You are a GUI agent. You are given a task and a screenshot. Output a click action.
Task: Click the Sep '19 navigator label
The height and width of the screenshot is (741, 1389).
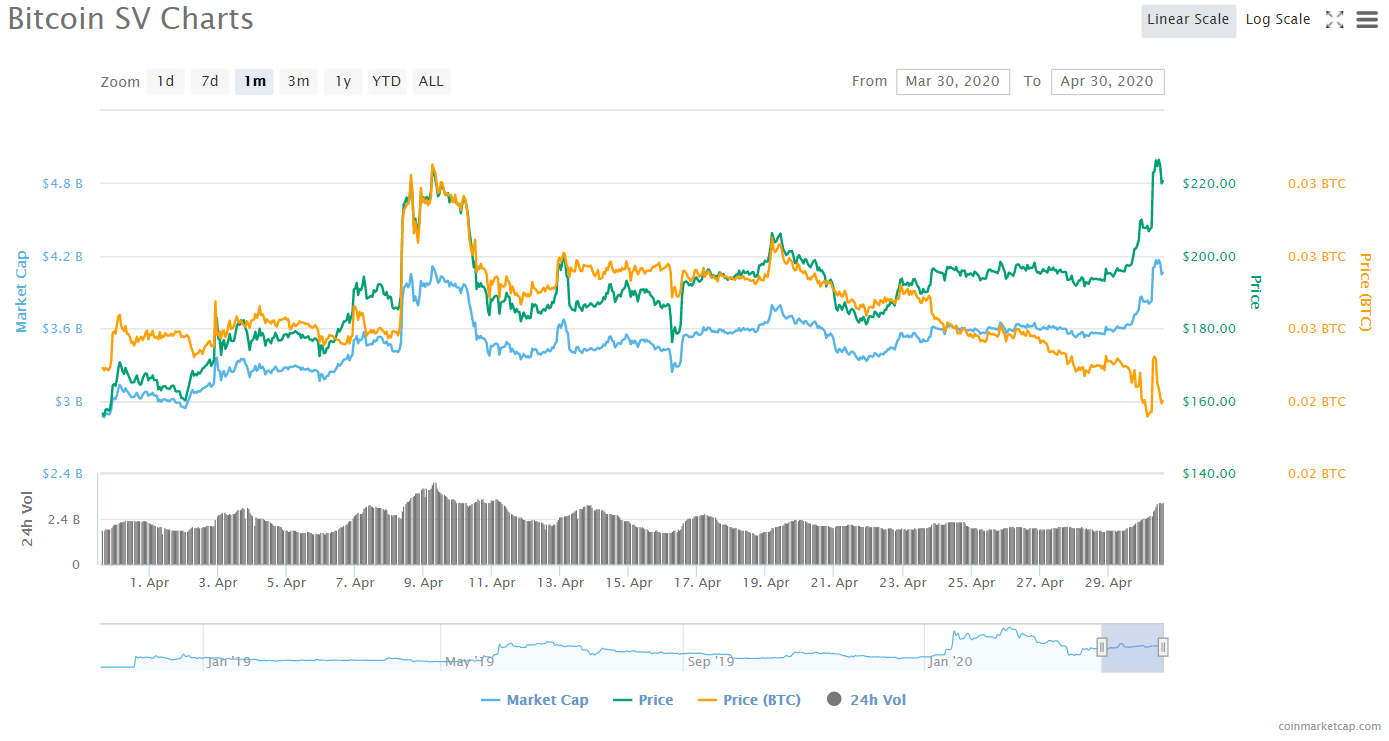[x=712, y=661]
